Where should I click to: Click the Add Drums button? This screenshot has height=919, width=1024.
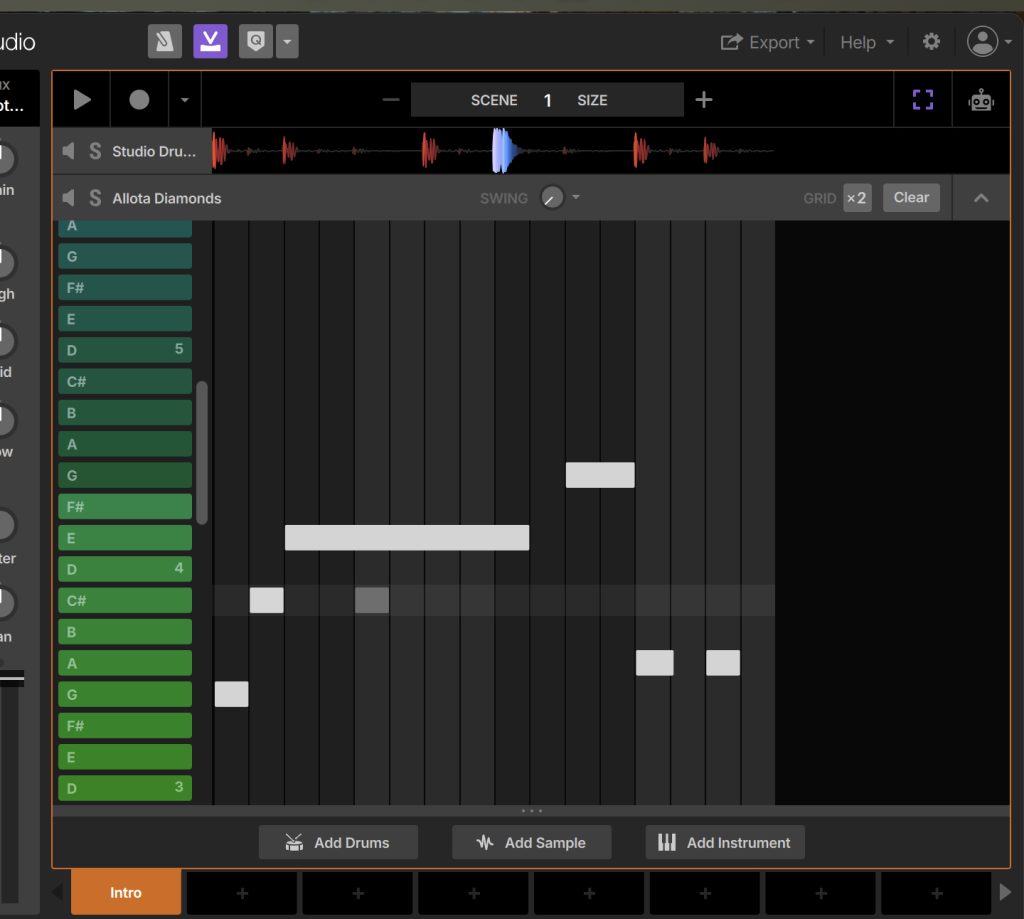pos(338,842)
